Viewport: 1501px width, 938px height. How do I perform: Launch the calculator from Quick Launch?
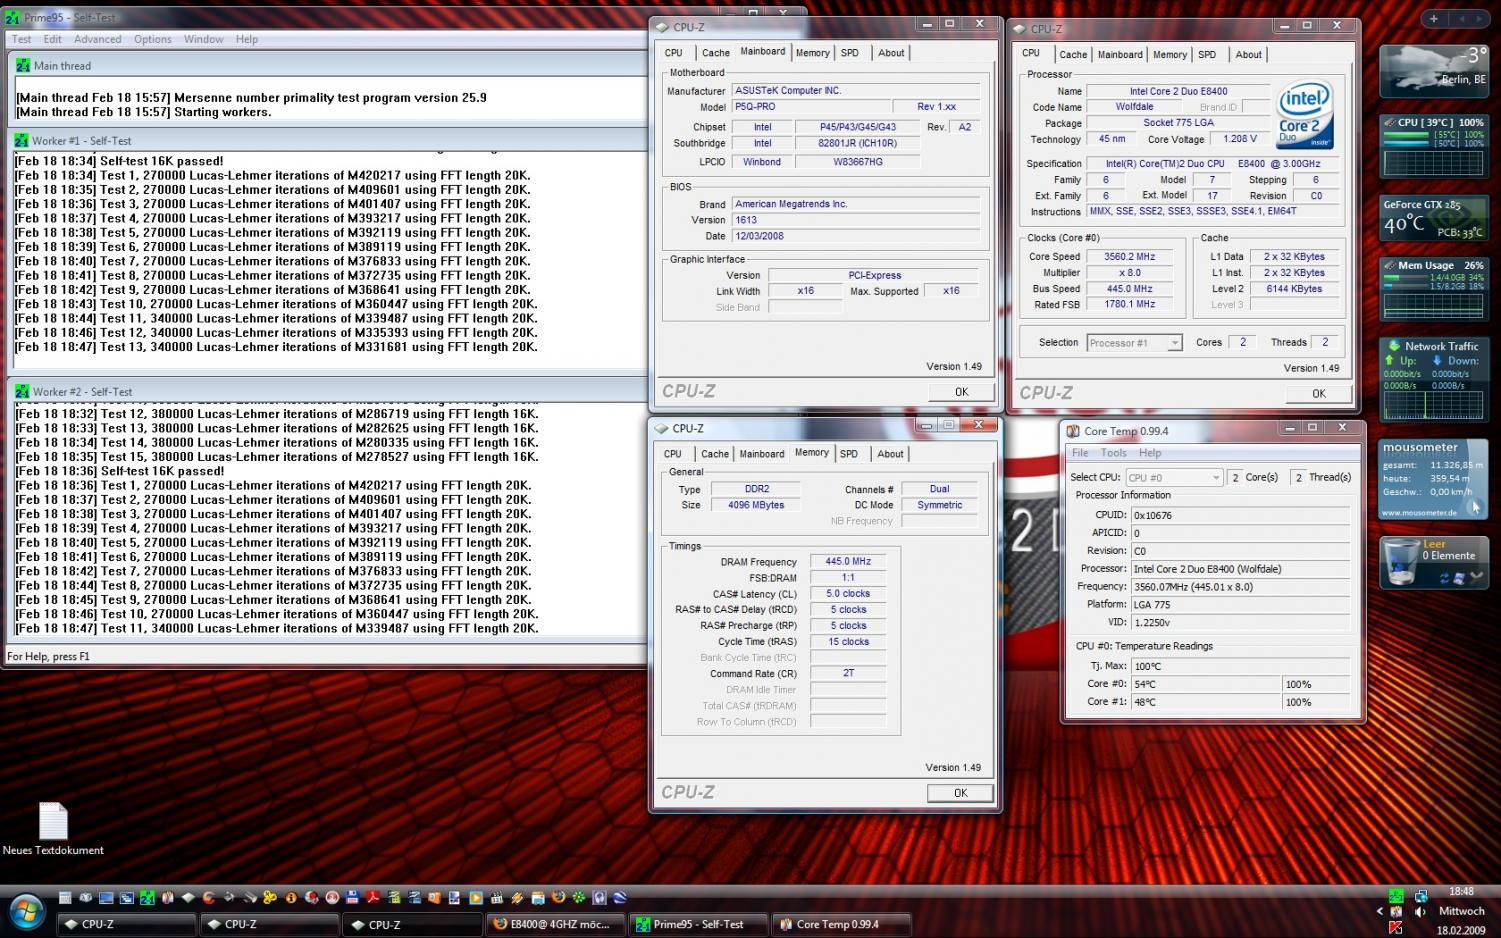pyautogui.click(x=65, y=897)
